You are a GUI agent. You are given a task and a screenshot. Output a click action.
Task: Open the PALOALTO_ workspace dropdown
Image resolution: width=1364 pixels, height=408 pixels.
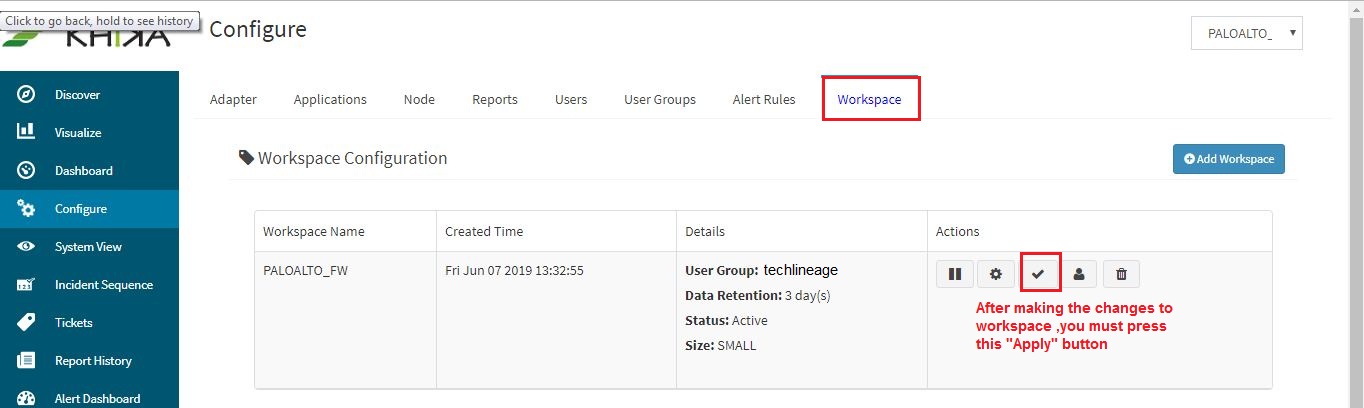click(x=1247, y=33)
